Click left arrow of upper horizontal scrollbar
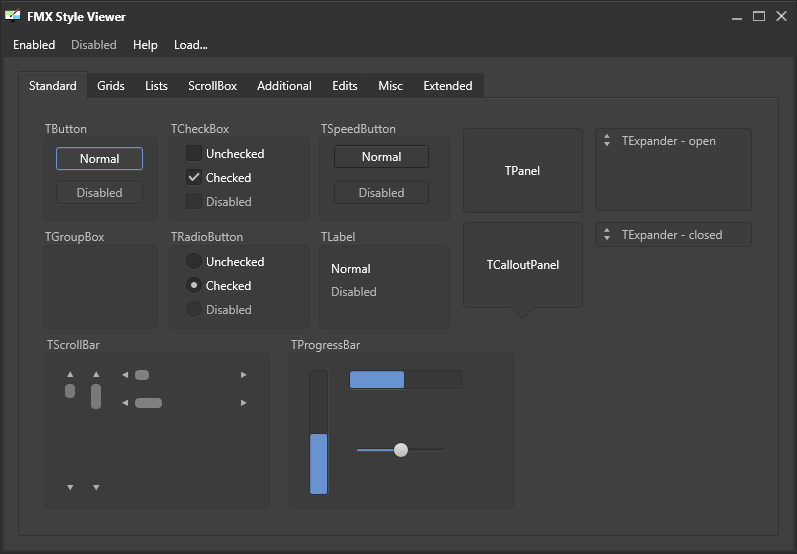Screen dimensions: 797x554 pyautogui.click(x=125, y=375)
